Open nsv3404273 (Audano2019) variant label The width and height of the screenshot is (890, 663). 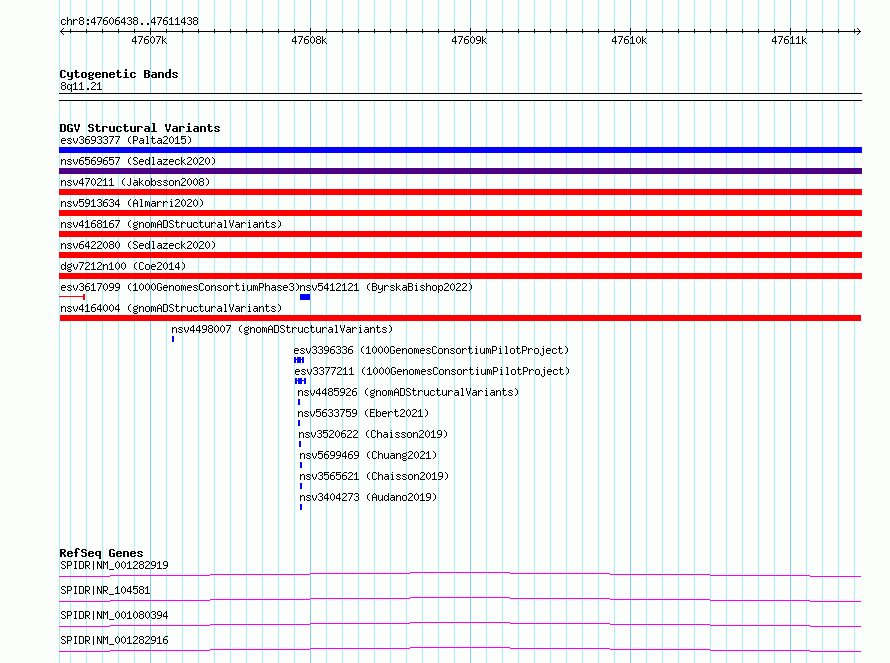(368, 497)
